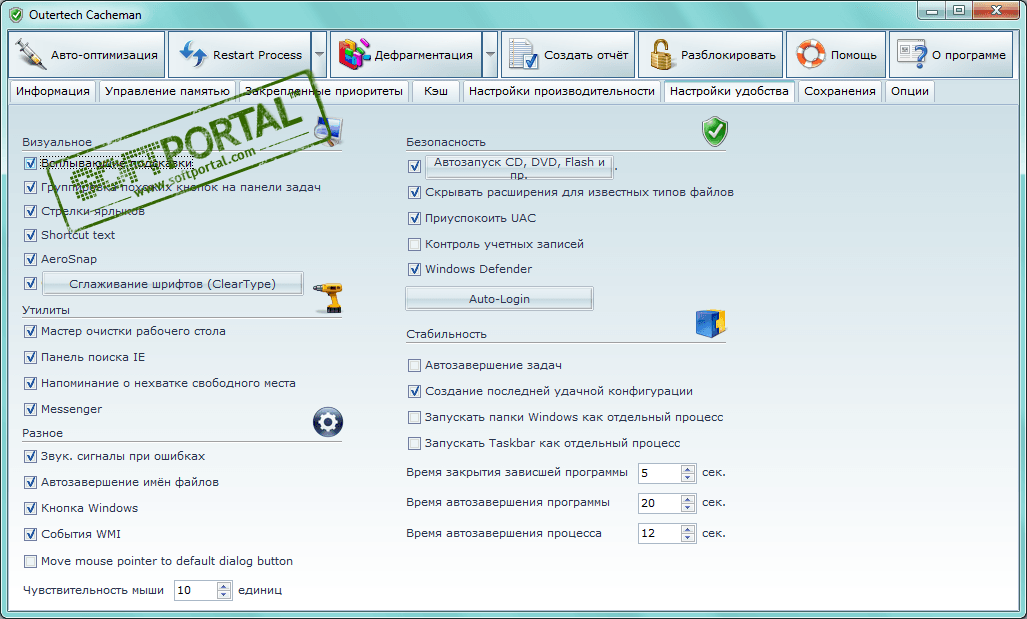
Task: Click the Время закрытия зависшей программы field
Action: click(x=660, y=473)
